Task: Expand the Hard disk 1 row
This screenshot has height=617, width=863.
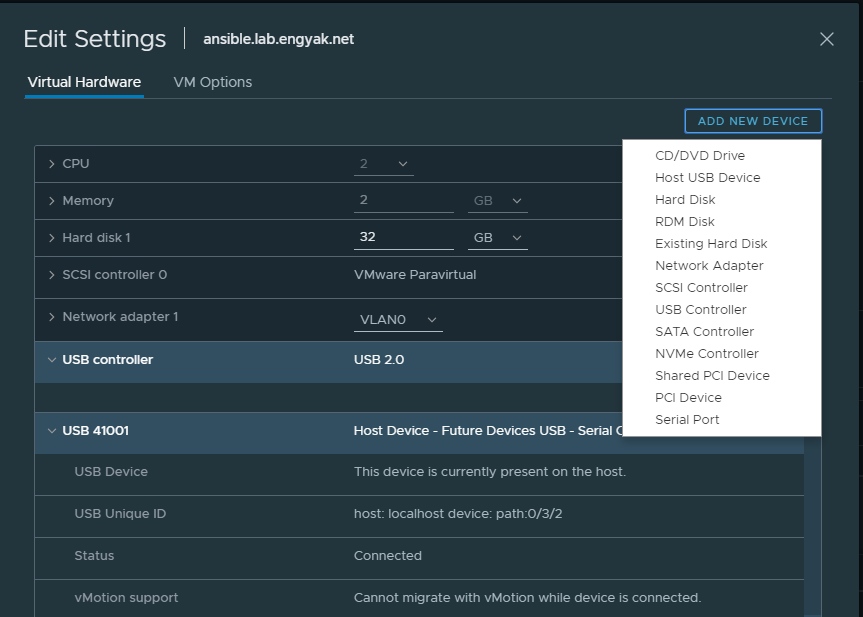Action: pos(52,238)
